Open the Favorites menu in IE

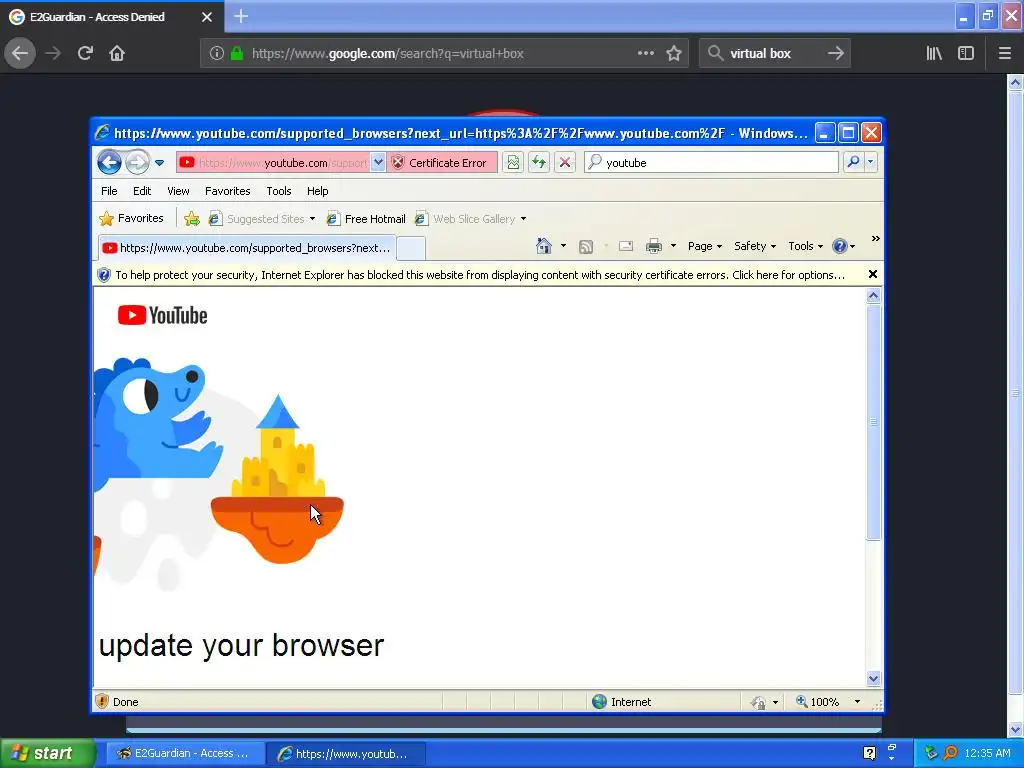click(227, 191)
